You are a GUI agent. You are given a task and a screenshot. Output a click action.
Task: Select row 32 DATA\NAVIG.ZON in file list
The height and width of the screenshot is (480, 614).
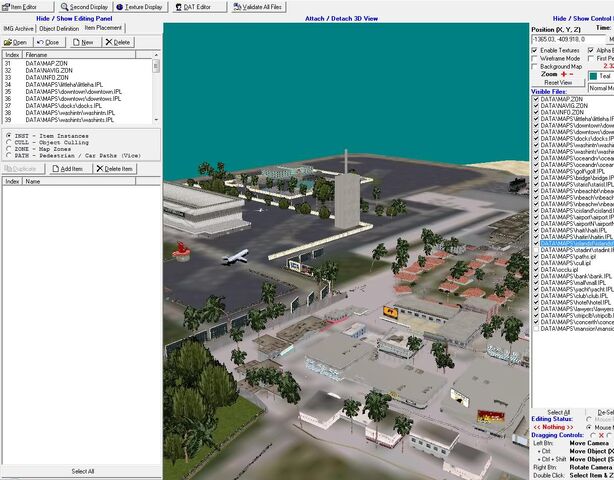[78, 70]
